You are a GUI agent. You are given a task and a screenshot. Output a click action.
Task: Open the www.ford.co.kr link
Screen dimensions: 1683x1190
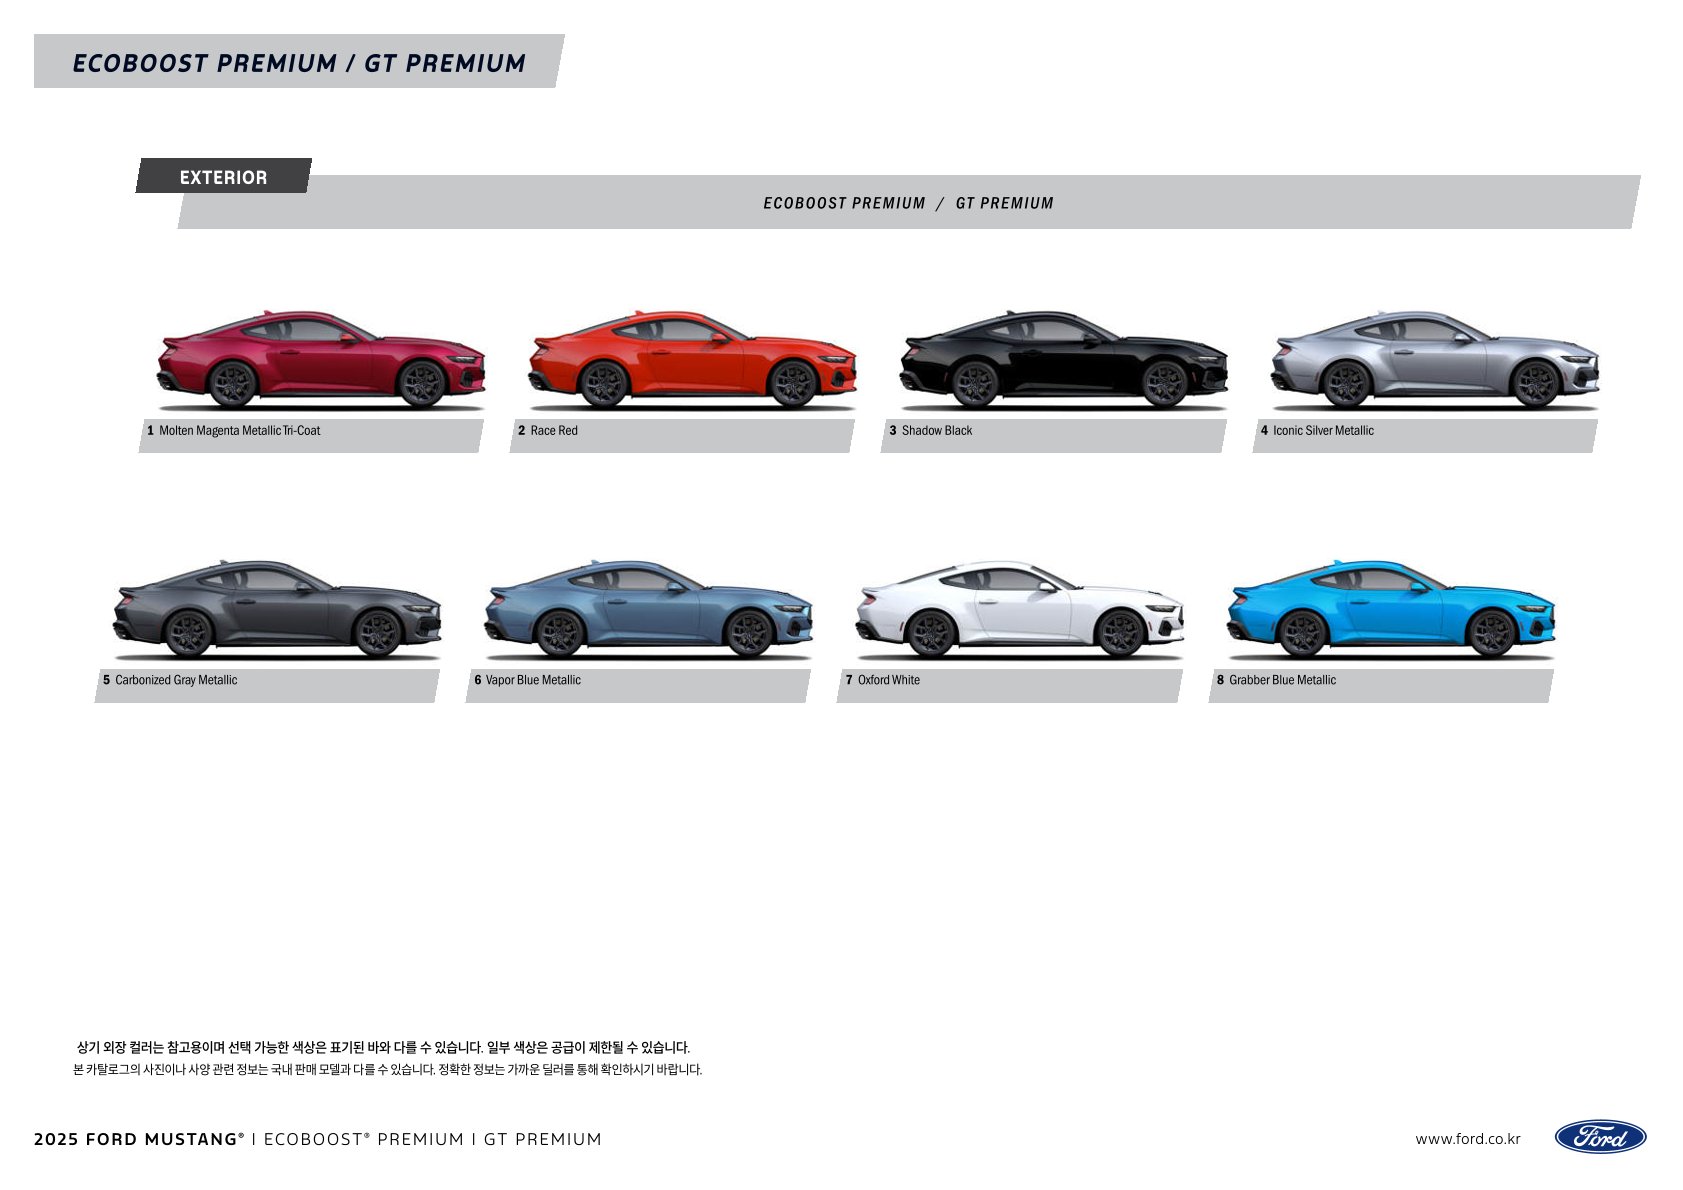pos(1467,1139)
